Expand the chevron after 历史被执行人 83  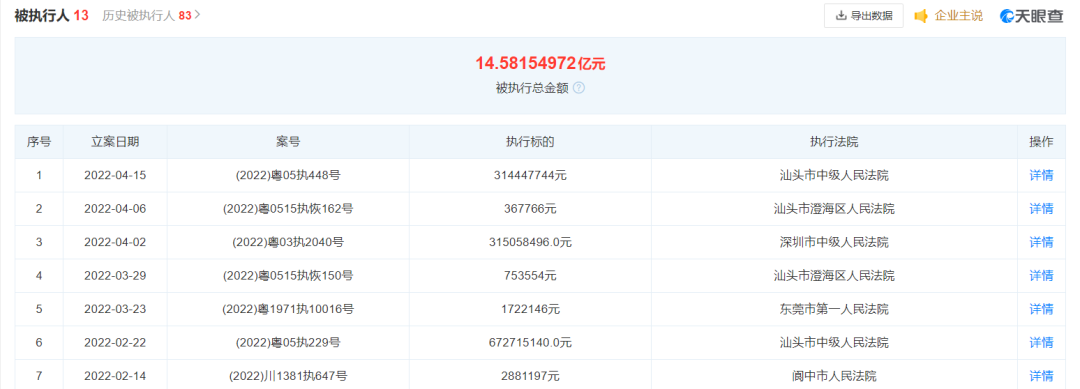(x=198, y=15)
